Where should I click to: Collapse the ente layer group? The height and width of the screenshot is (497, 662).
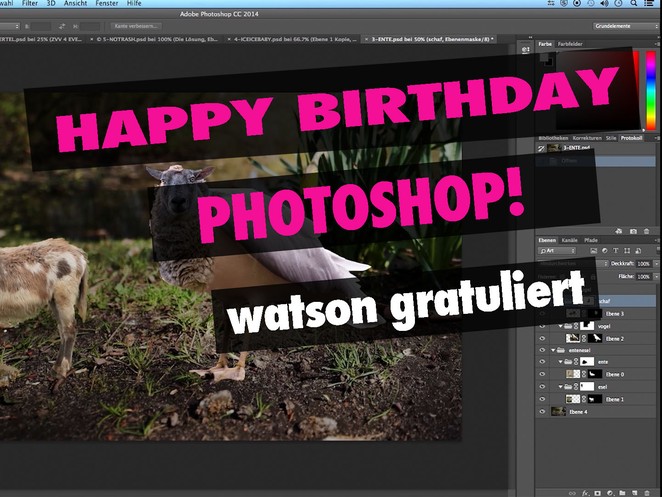561,362
